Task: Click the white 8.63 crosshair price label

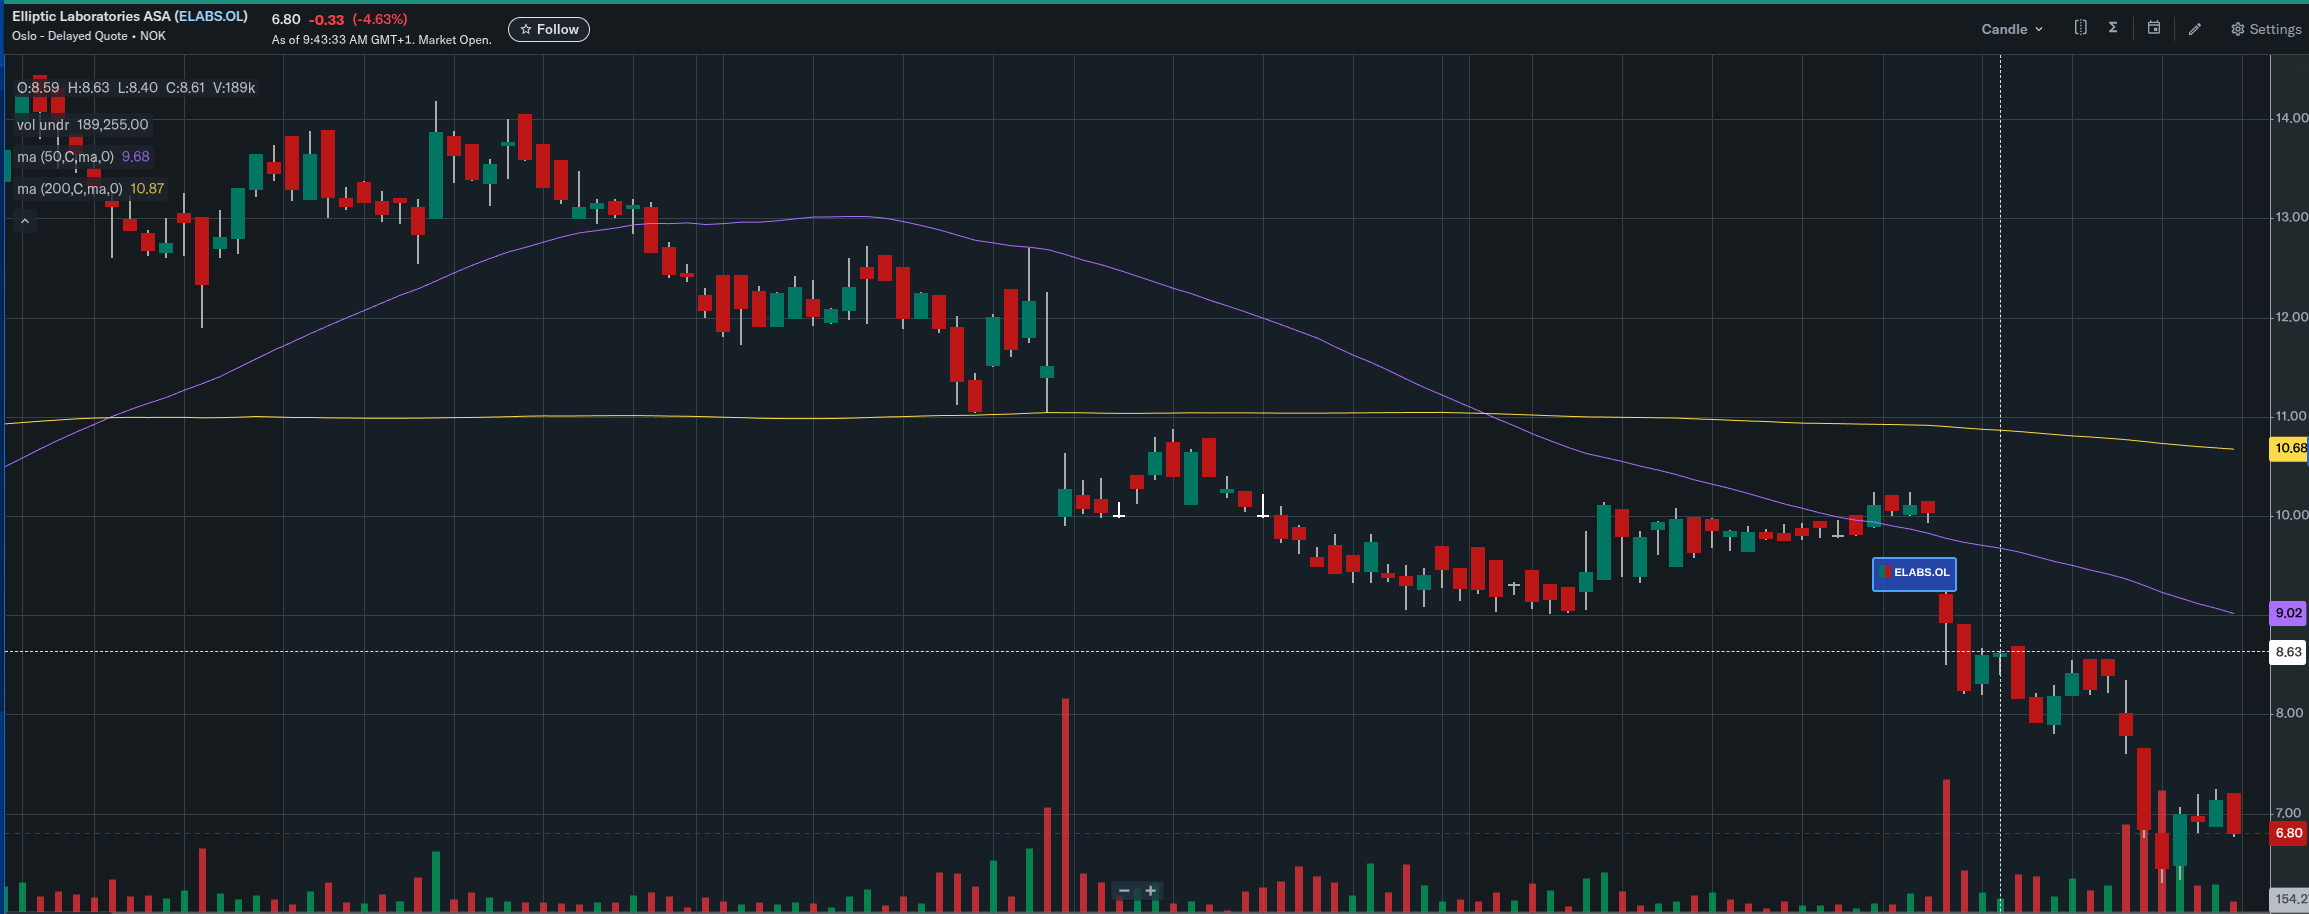Action: pyautogui.click(x=2288, y=652)
